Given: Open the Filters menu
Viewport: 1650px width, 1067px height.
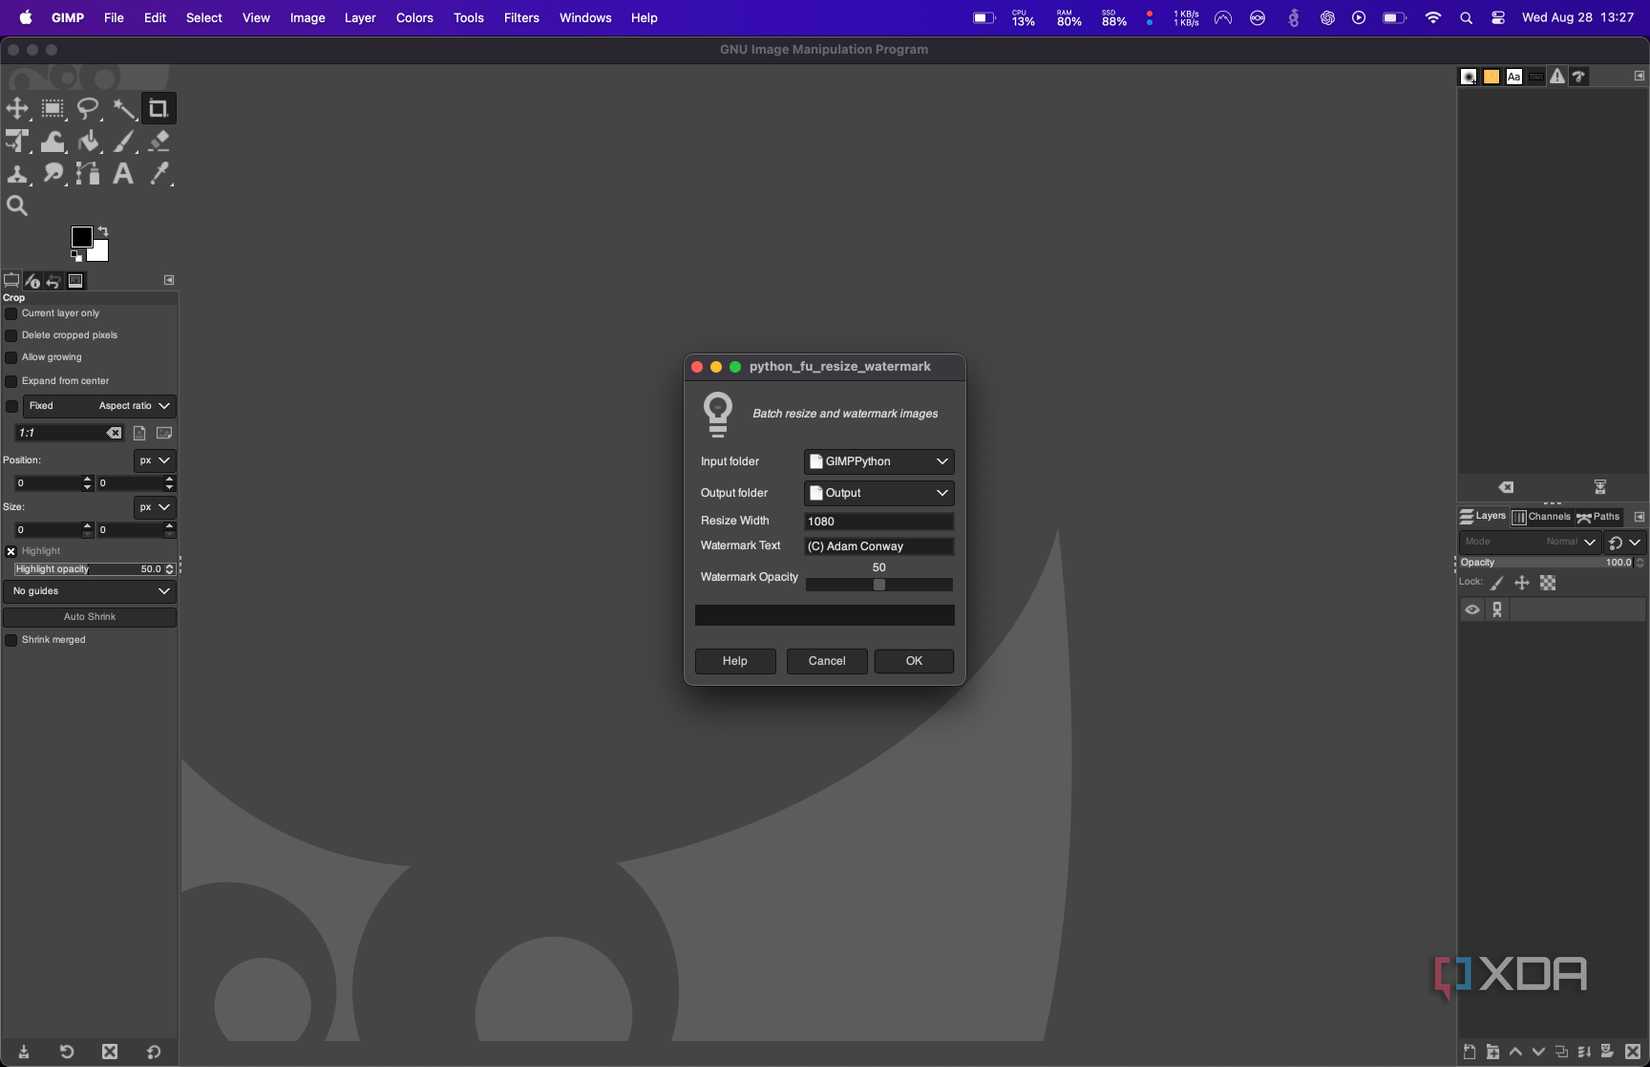Looking at the screenshot, I should pyautogui.click(x=521, y=18).
